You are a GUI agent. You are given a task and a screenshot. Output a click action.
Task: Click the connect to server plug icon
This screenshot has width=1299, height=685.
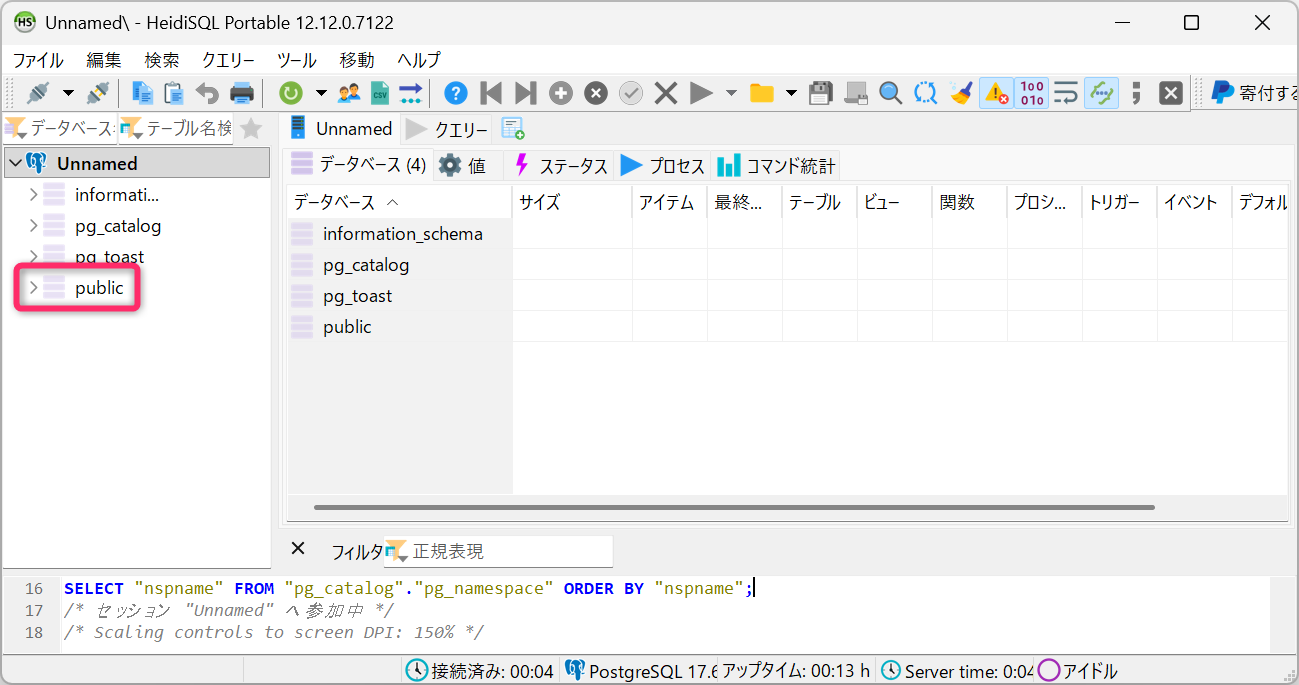pos(38,93)
